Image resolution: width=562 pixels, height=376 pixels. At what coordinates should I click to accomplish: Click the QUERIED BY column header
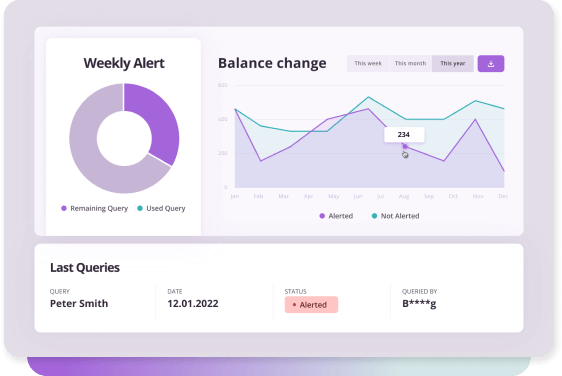point(419,291)
